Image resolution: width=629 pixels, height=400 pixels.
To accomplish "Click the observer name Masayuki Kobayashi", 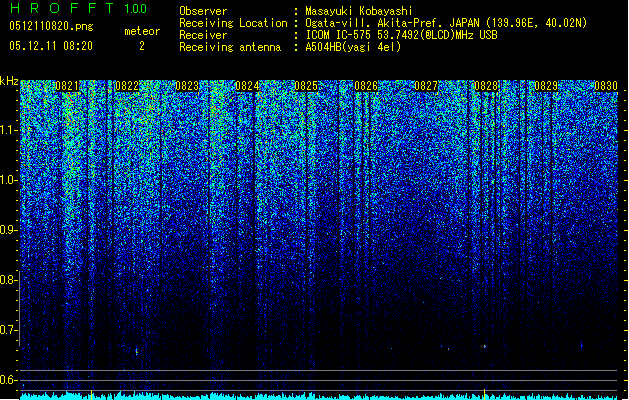I will tap(359, 11).
